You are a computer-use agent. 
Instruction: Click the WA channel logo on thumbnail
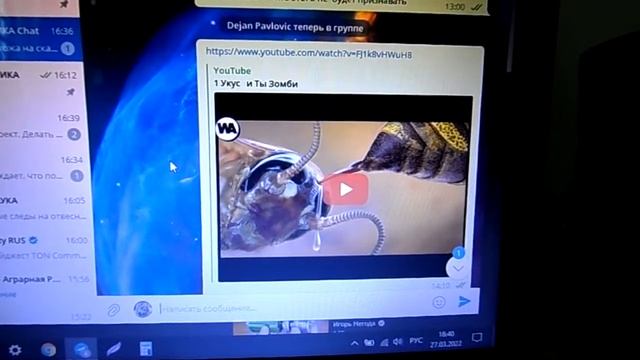[227, 129]
